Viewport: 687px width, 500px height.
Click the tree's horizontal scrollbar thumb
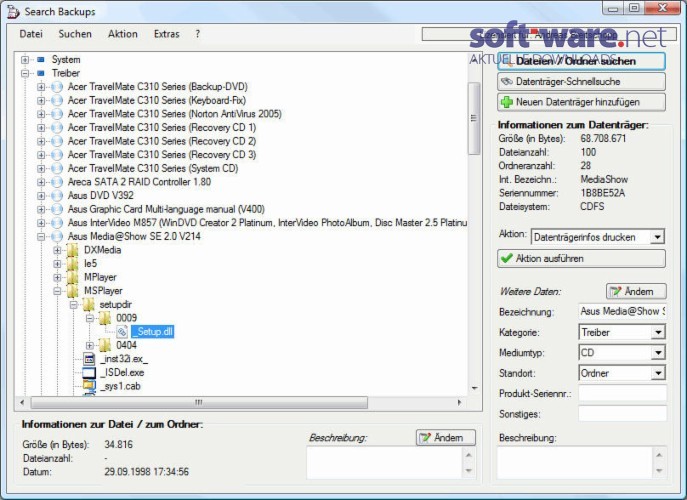click(x=199, y=402)
